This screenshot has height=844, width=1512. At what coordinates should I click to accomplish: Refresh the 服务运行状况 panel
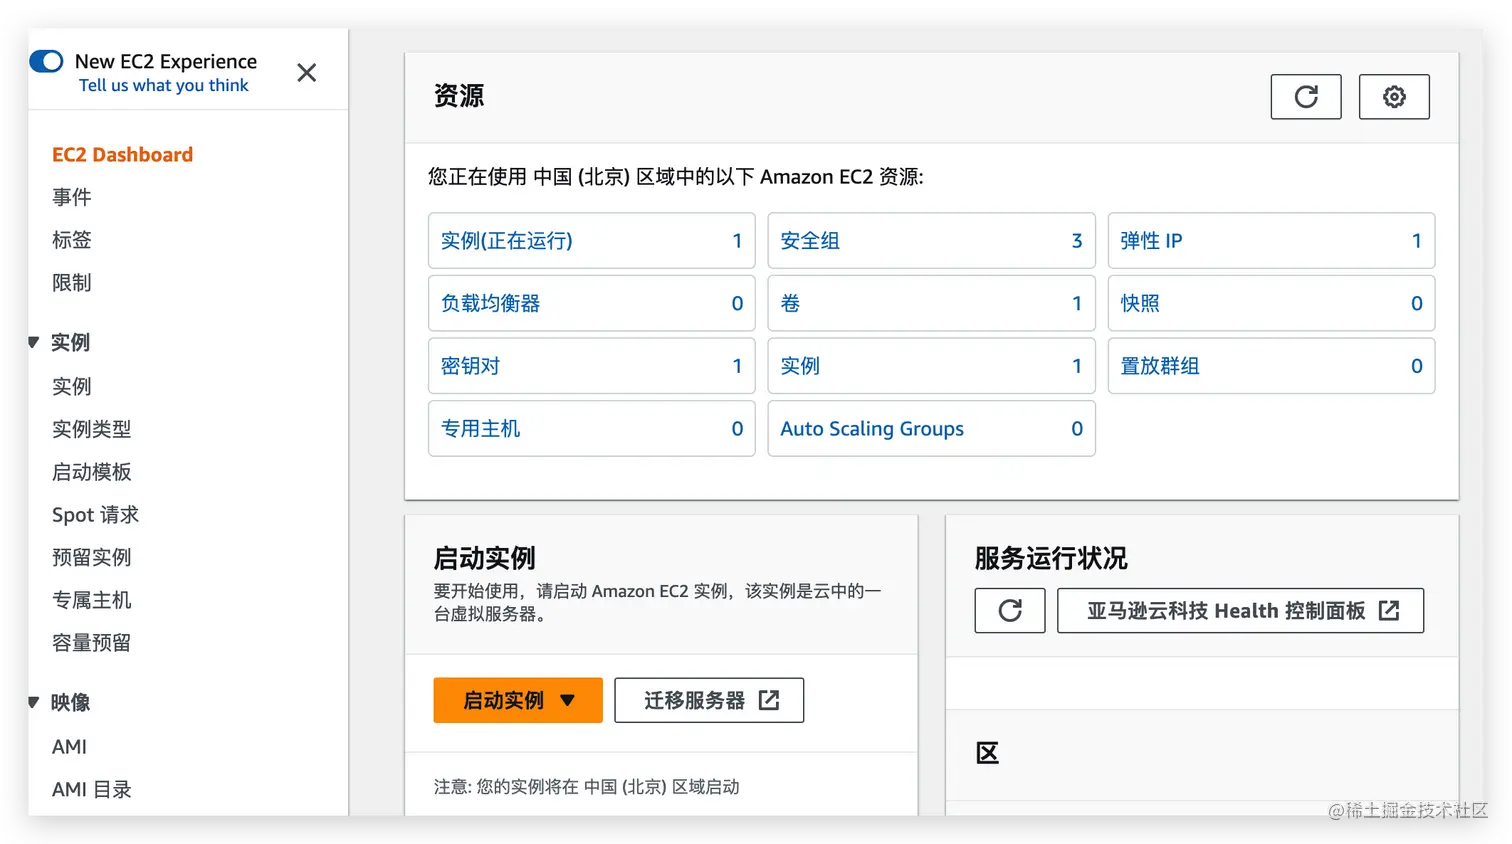(1010, 611)
